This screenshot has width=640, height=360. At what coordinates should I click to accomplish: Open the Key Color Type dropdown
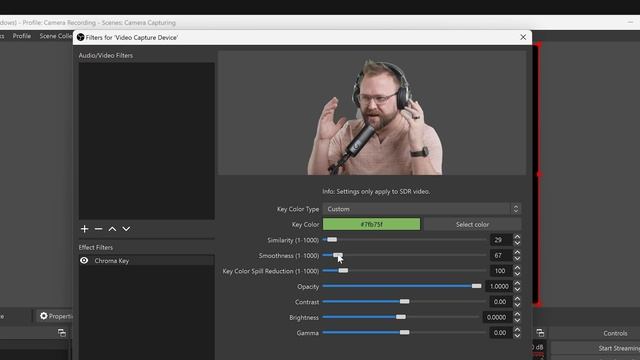[422, 209]
